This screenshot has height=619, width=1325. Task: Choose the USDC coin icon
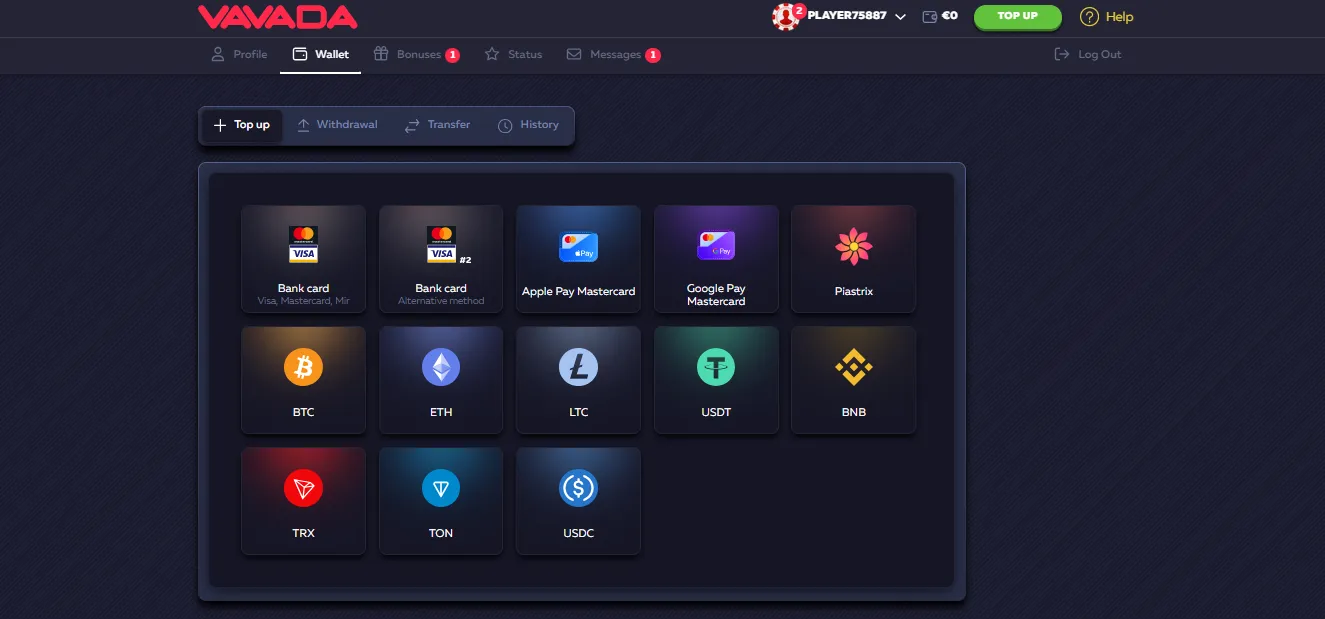pyautogui.click(x=578, y=489)
